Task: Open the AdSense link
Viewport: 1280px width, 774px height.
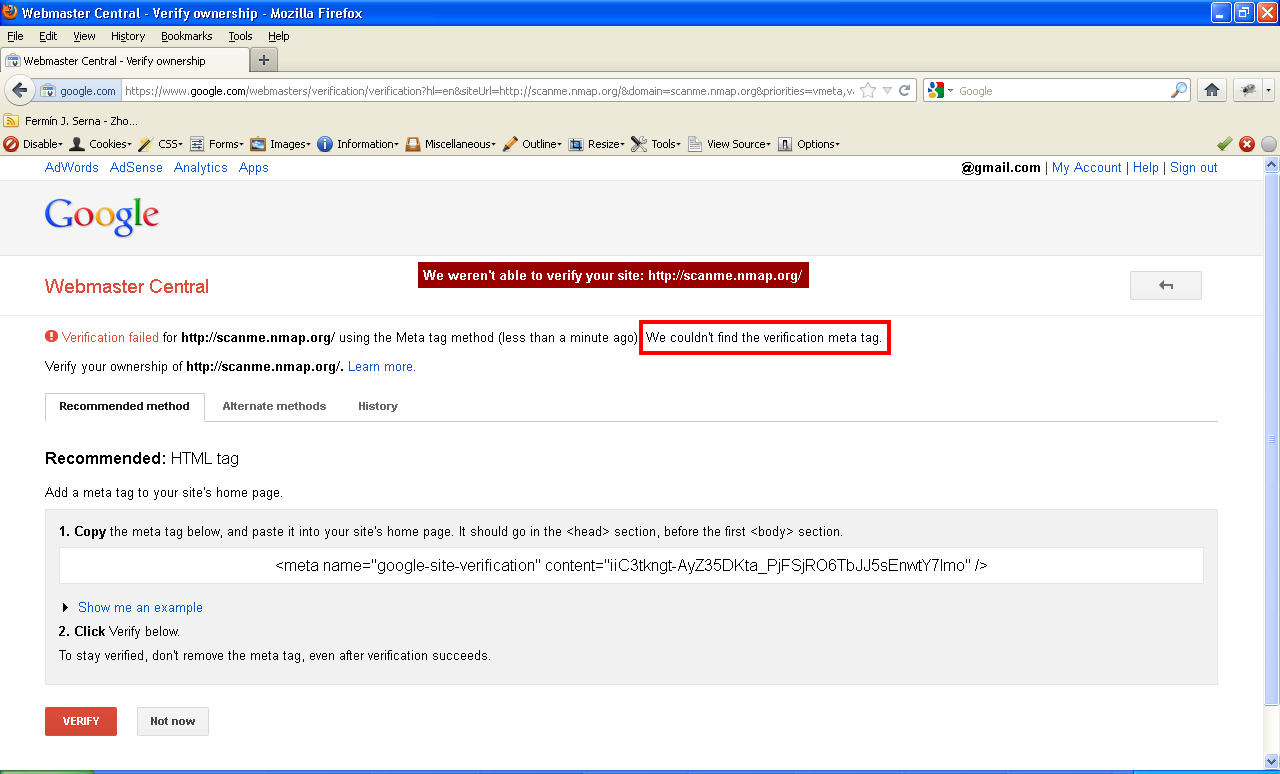Action: 136,168
